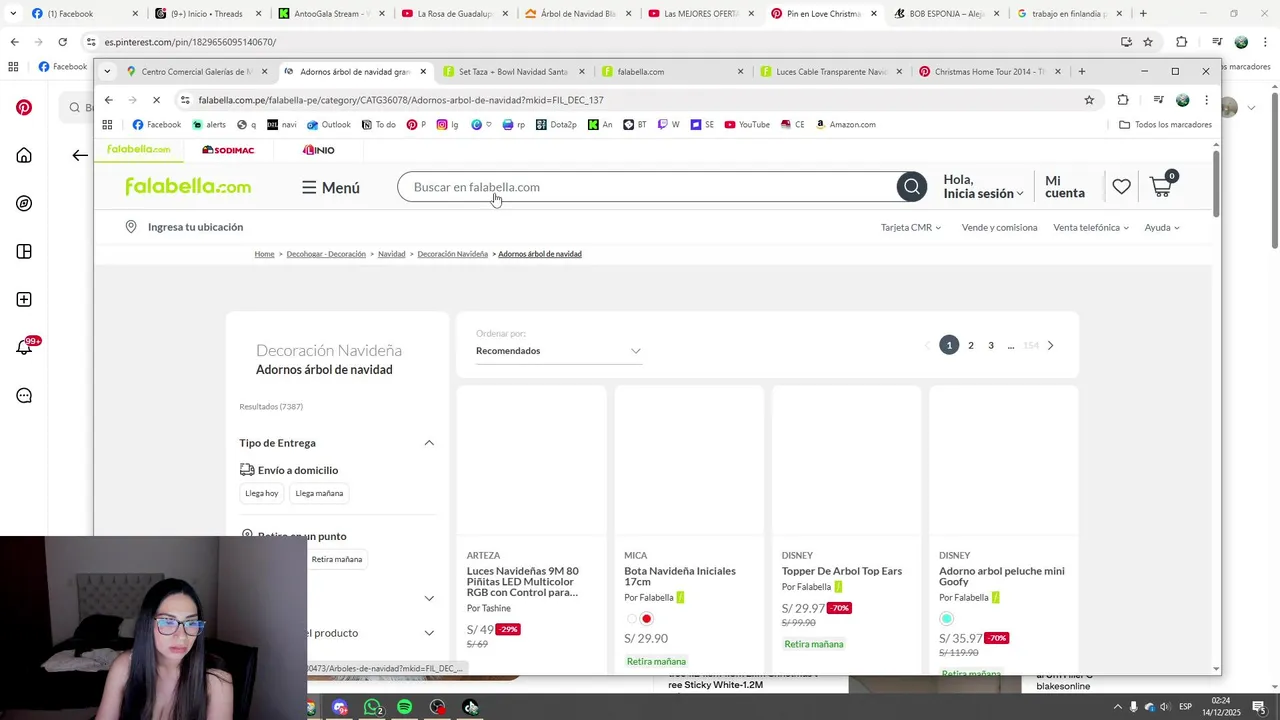Click Ingresa tu ubicación link
Screen dimensions: 1280x720
(195, 227)
